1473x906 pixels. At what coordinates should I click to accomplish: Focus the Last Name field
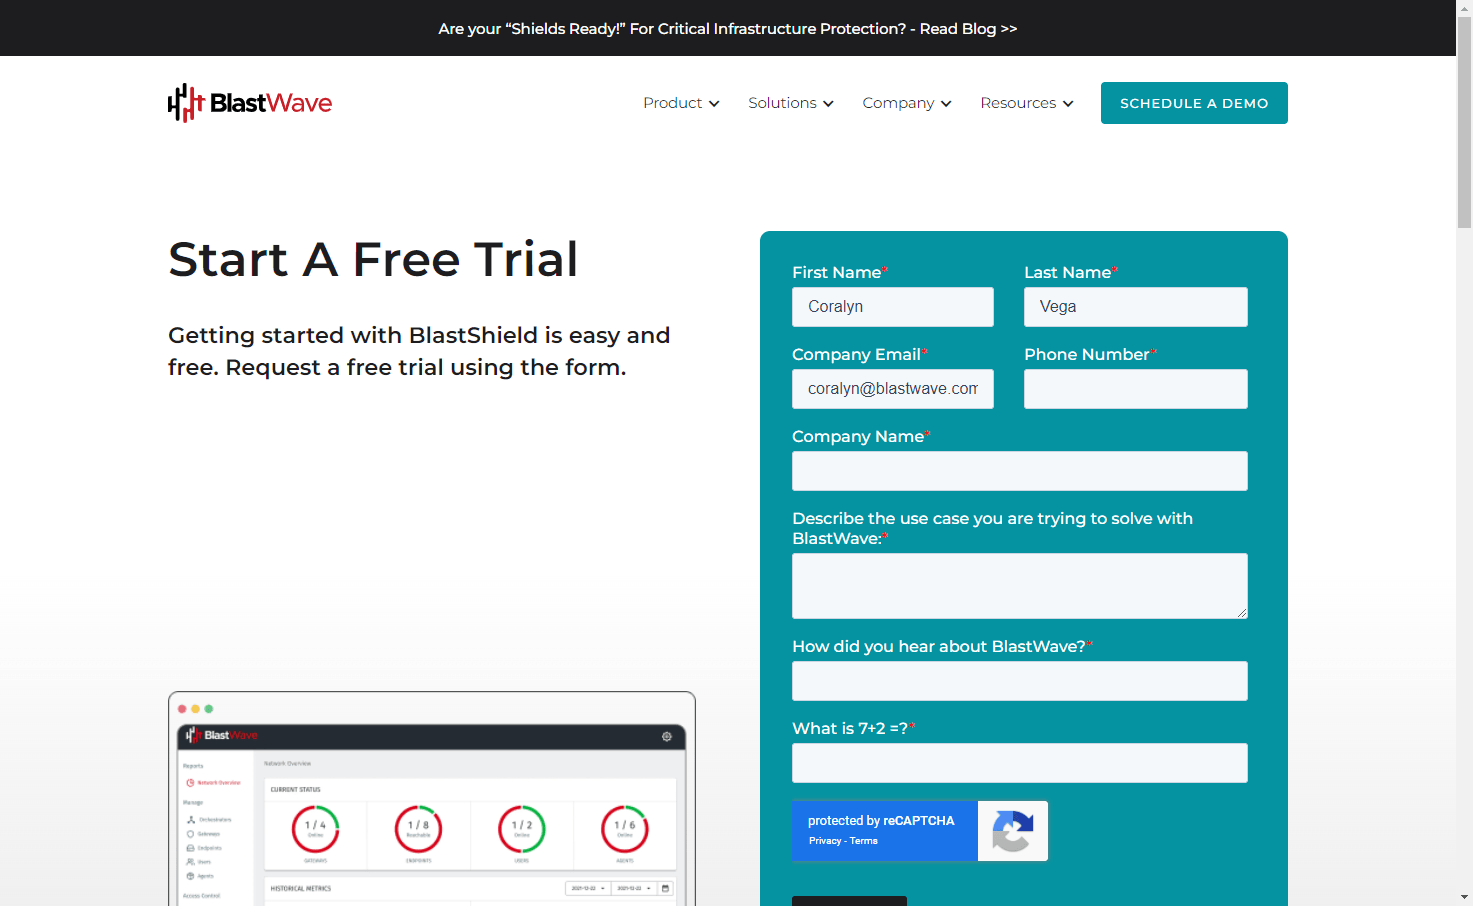1136,307
